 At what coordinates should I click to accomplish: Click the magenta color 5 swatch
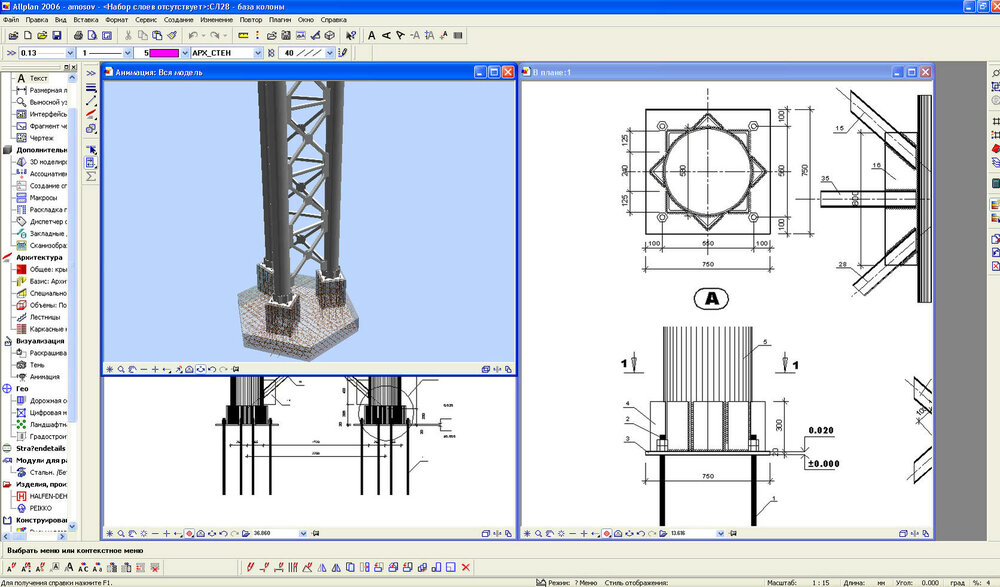[x=163, y=52]
